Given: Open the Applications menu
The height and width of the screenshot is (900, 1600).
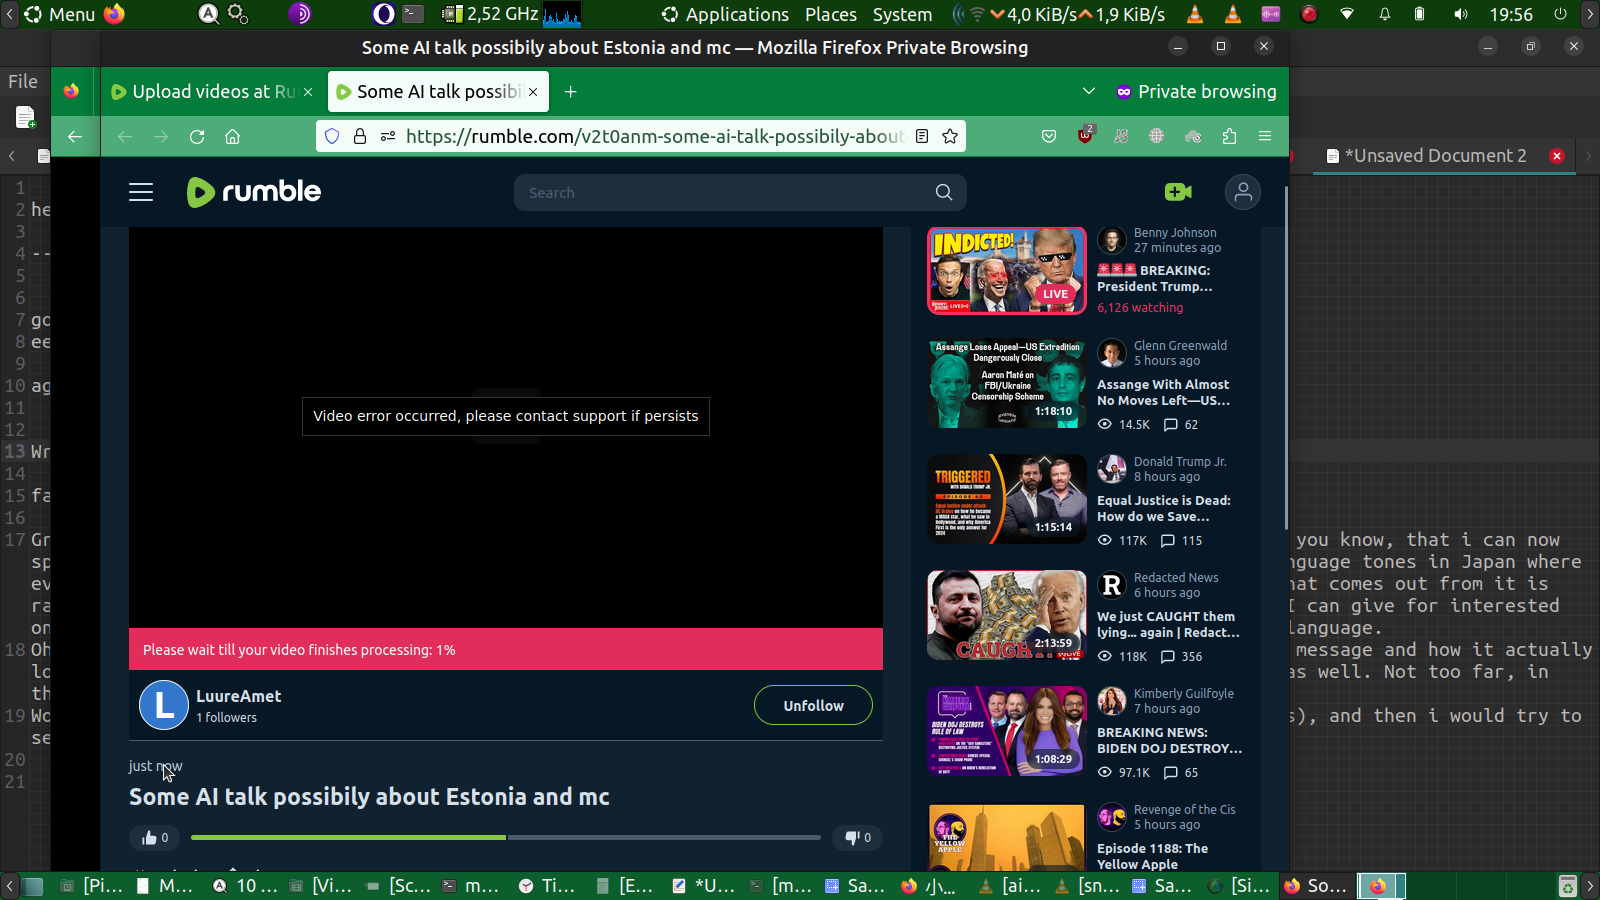Looking at the screenshot, I should coord(726,14).
